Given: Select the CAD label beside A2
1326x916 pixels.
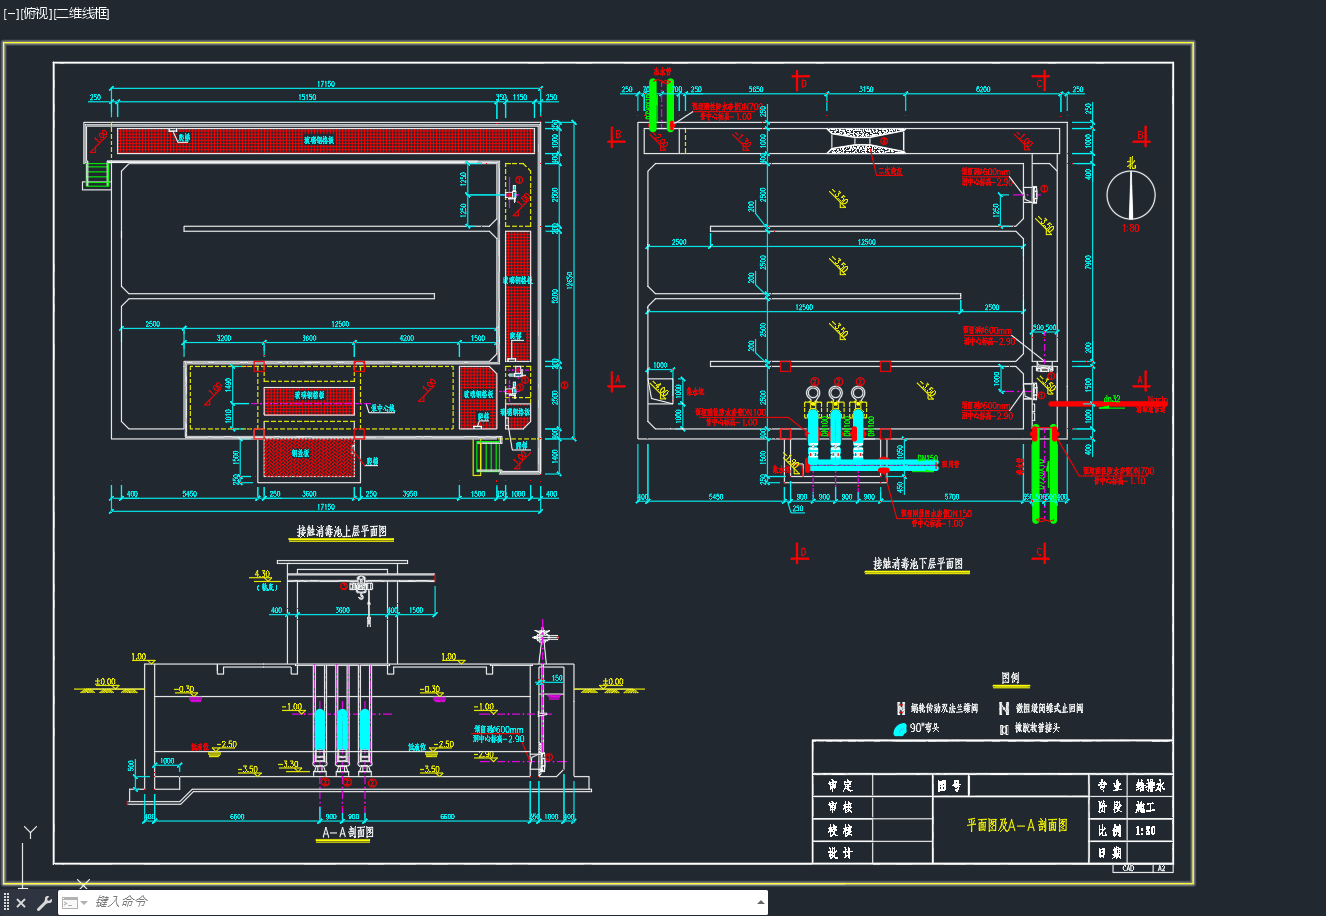Looking at the screenshot, I should click(x=1129, y=868).
